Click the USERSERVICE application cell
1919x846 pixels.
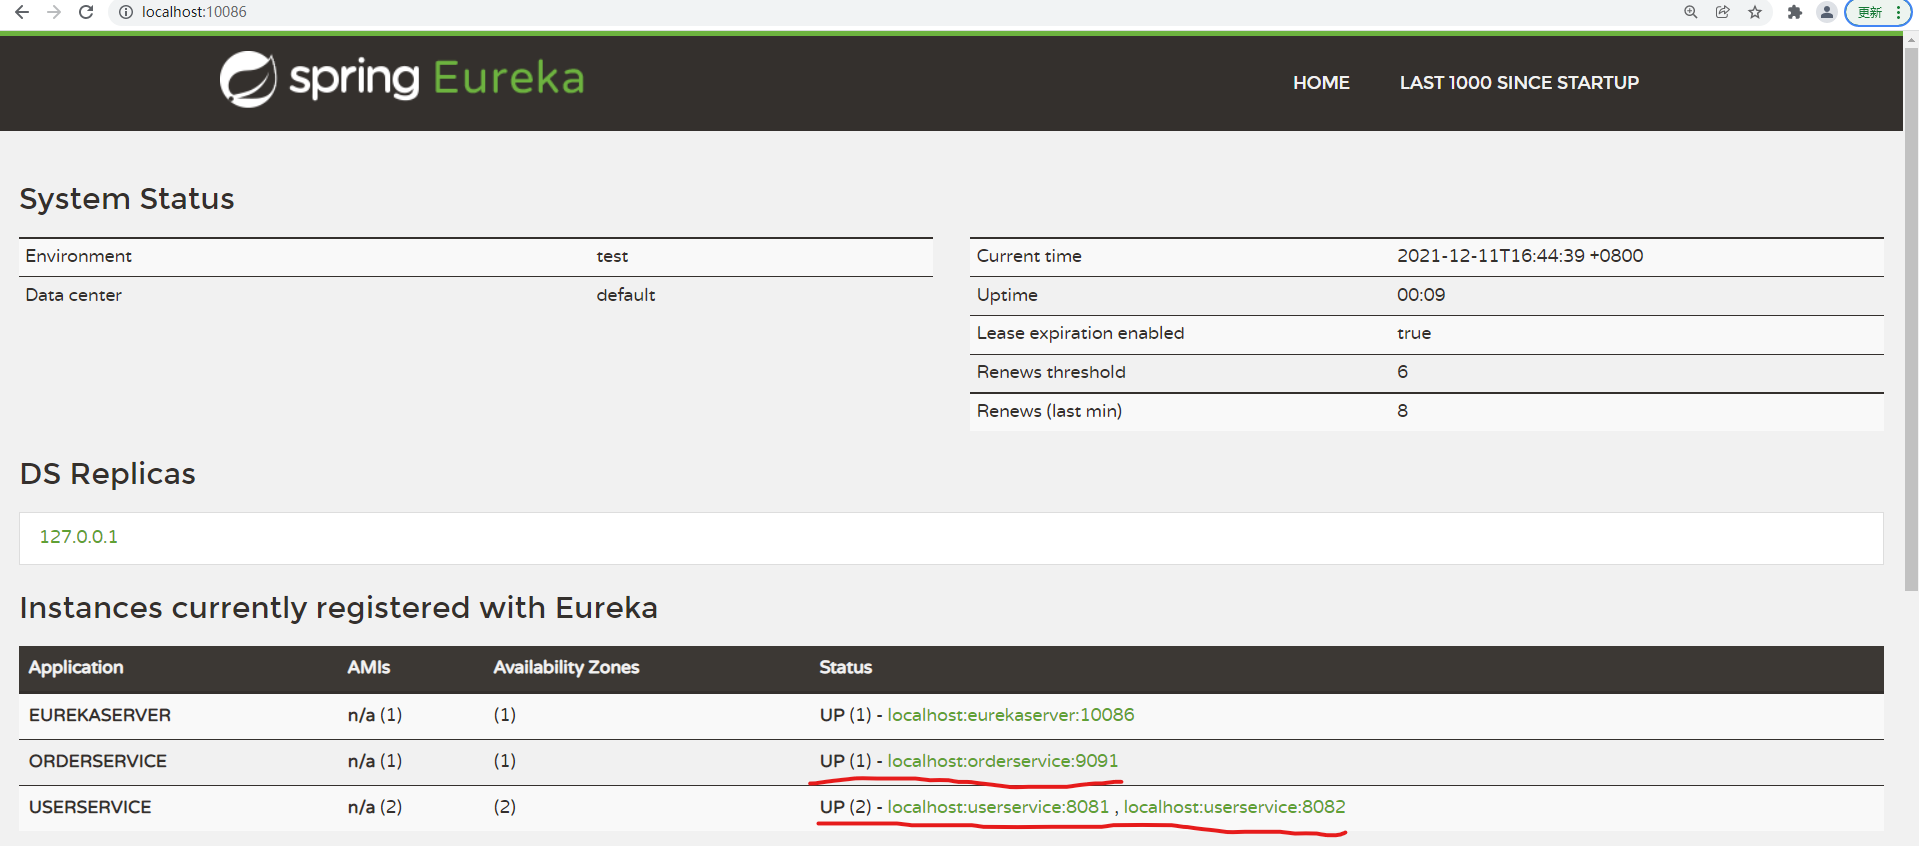[90, 807]
